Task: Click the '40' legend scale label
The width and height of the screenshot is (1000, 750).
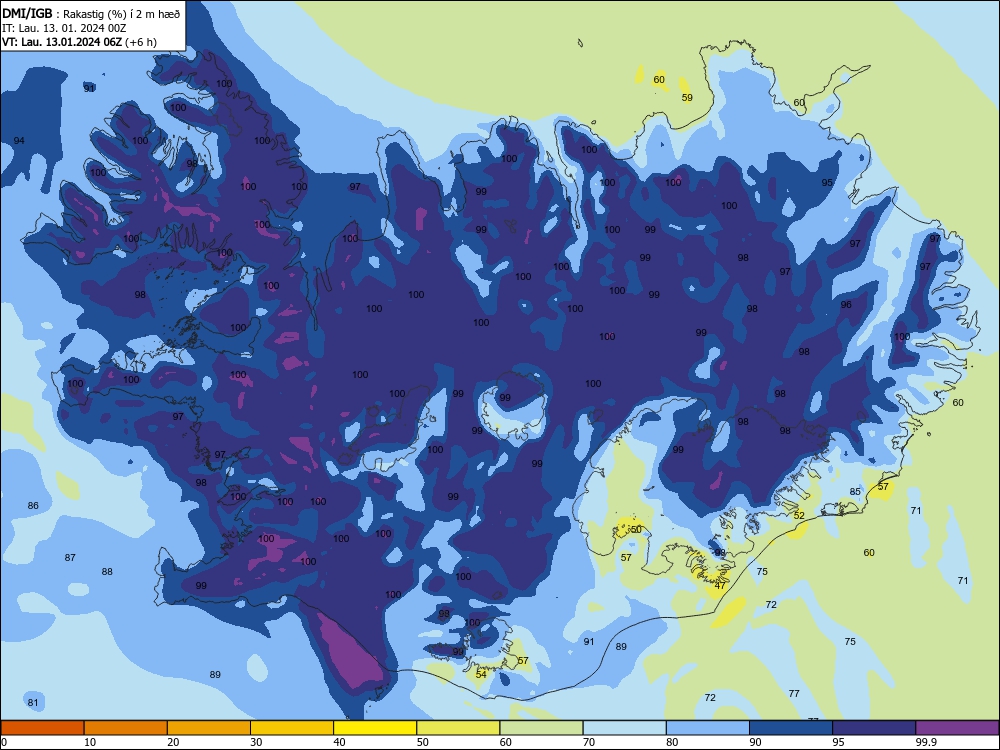Action: coord(339,742)
